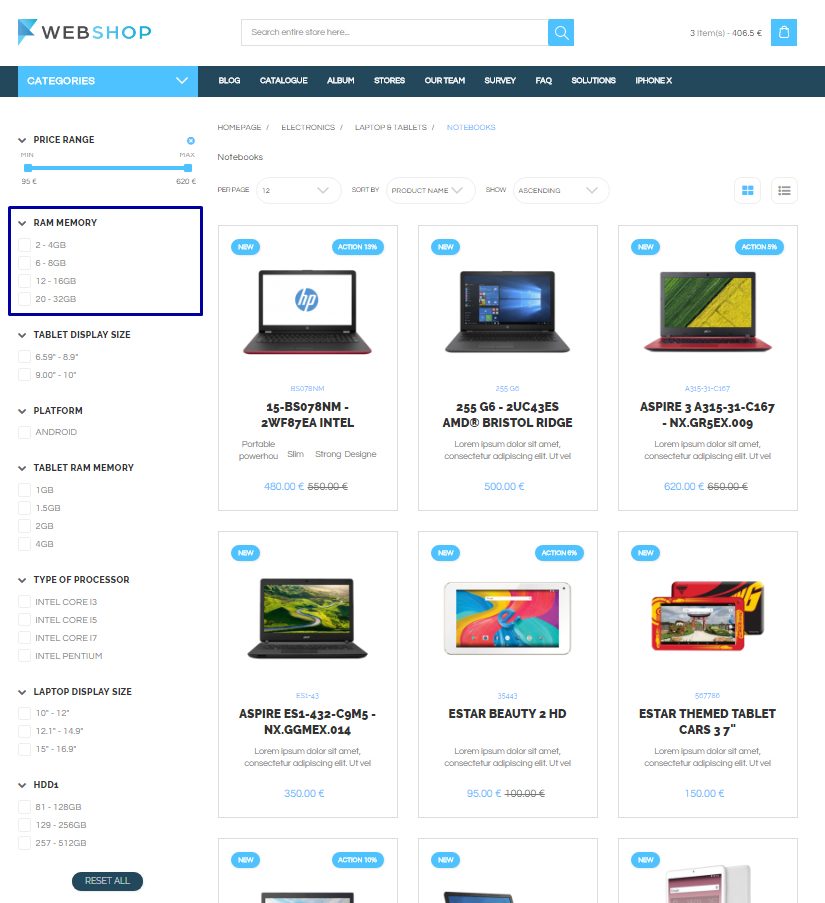This screenshot has width=825, height=903.
Task: Click the ACTION 10% badge
Action: [x=358, y=860]
